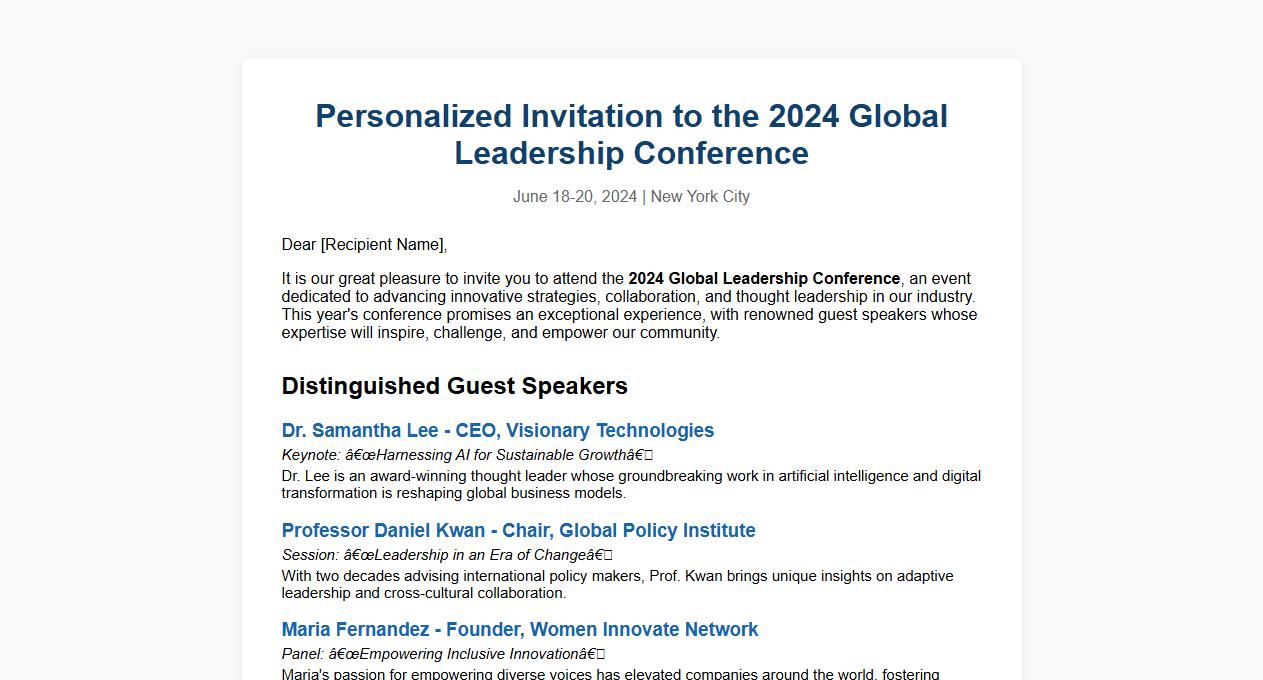Click bold "2024 Global Leadership Conference" in paragraph
1263x680 pixels.
tap(764, 279)
